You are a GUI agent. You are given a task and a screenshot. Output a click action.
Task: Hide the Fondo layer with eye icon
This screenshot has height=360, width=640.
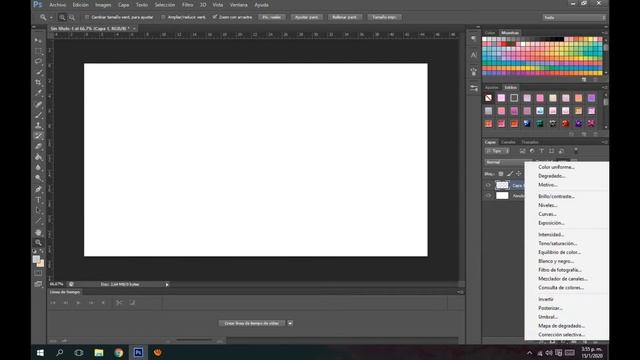click(x=488, y=196)
